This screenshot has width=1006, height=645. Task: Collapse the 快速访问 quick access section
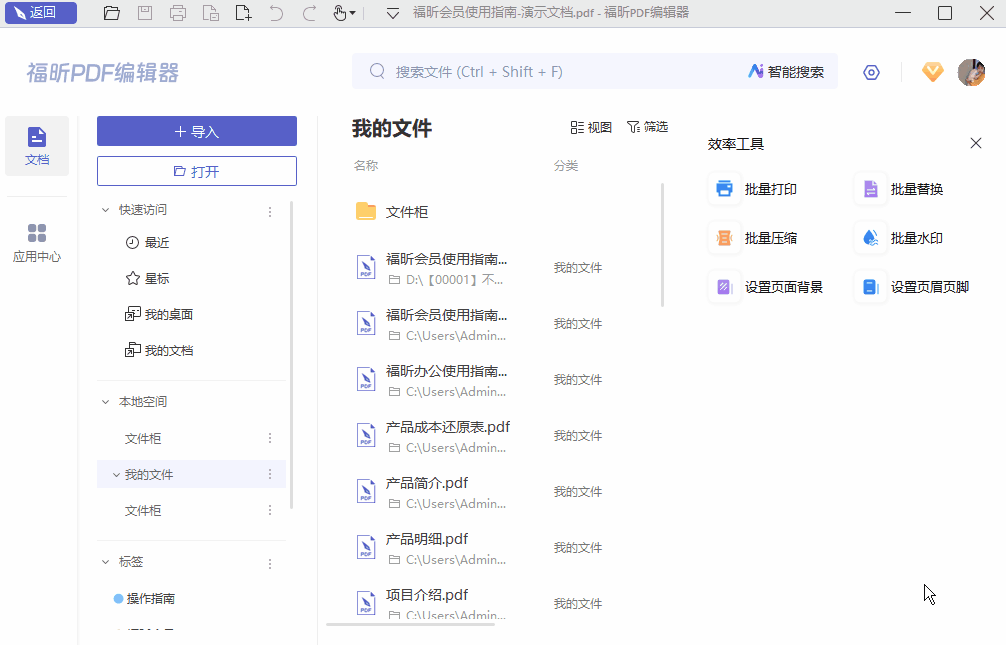coord(106,209)
